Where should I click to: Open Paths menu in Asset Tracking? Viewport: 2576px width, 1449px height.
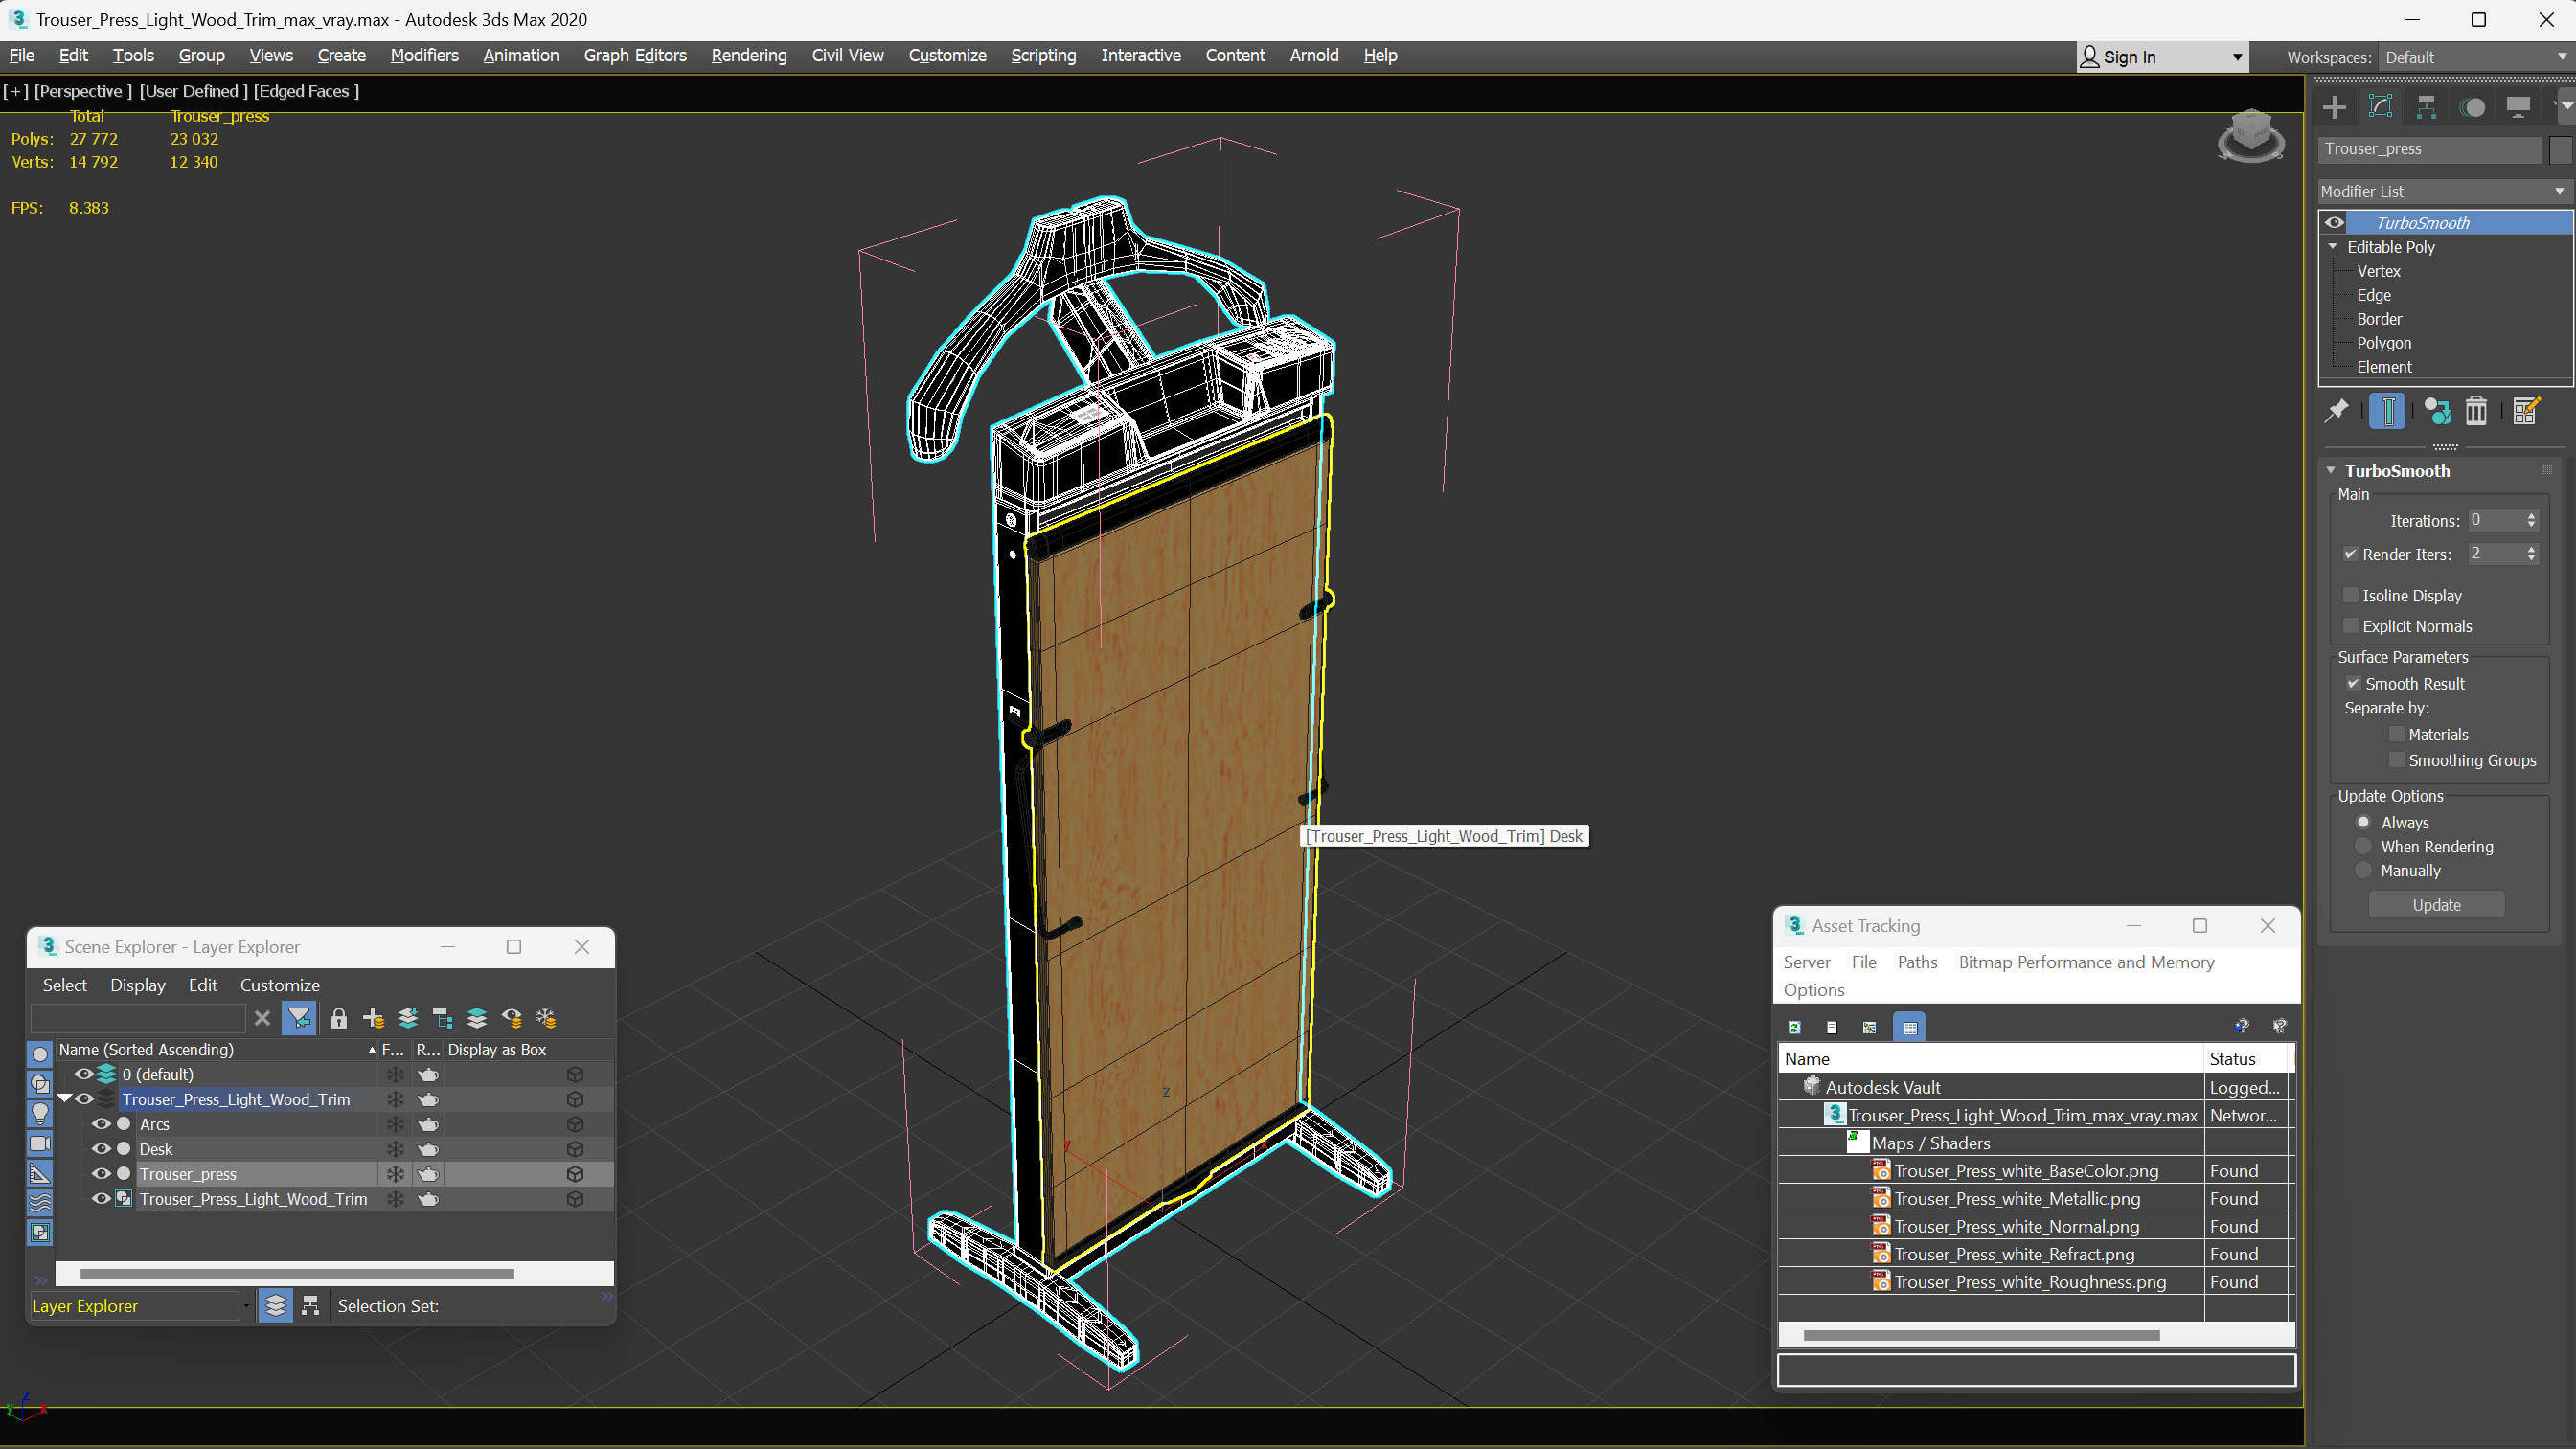[x=1916, y=962]
